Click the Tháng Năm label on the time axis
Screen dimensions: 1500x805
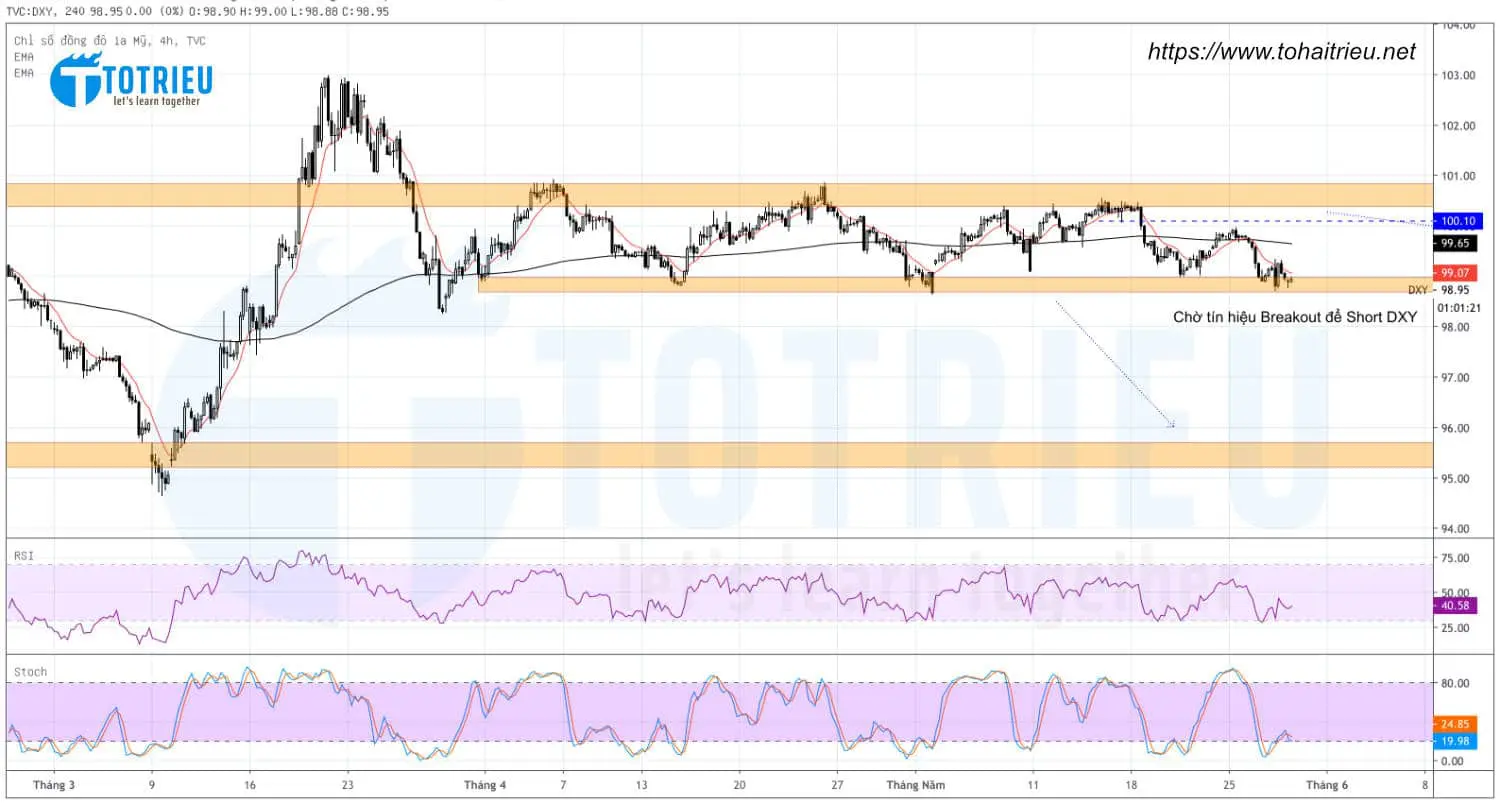pos(915,785)
